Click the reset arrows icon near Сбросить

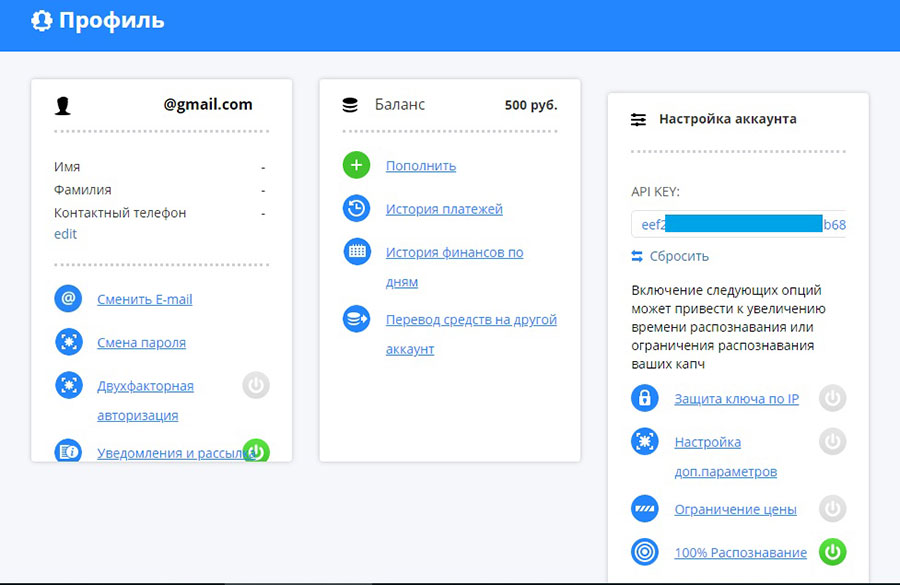637,256
